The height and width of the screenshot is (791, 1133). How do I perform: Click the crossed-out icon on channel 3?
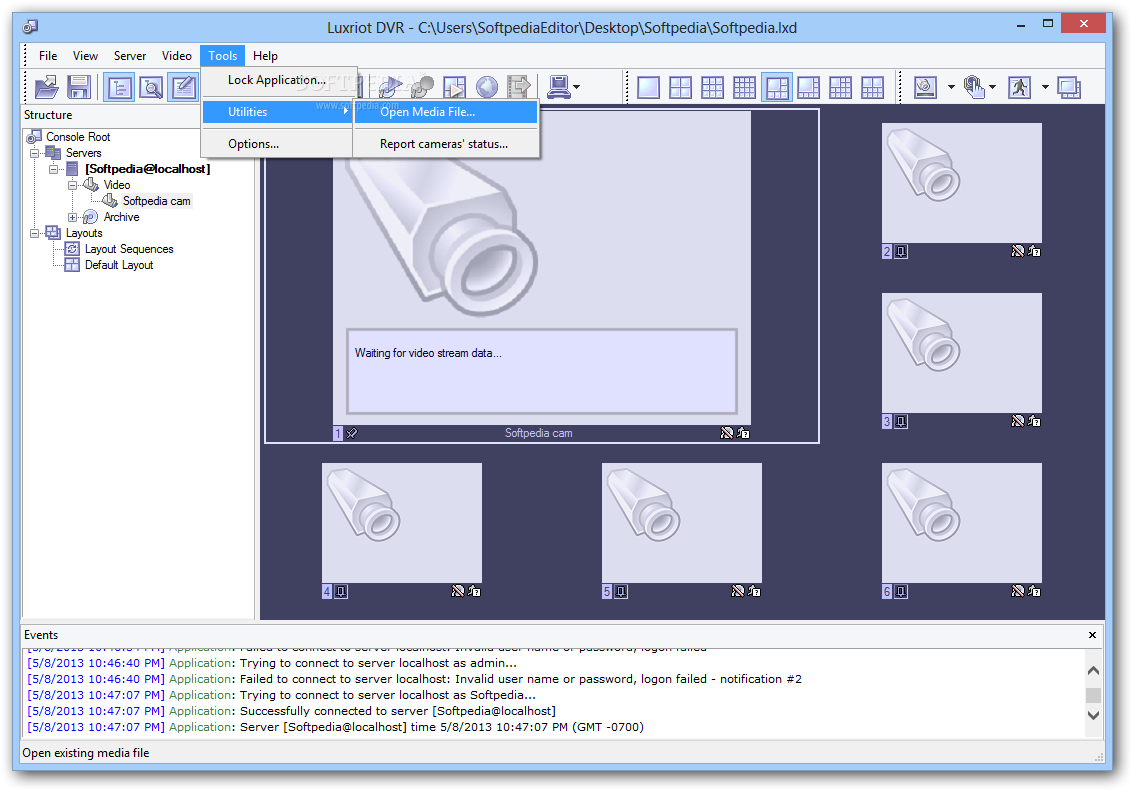(x=1017, y=421)
